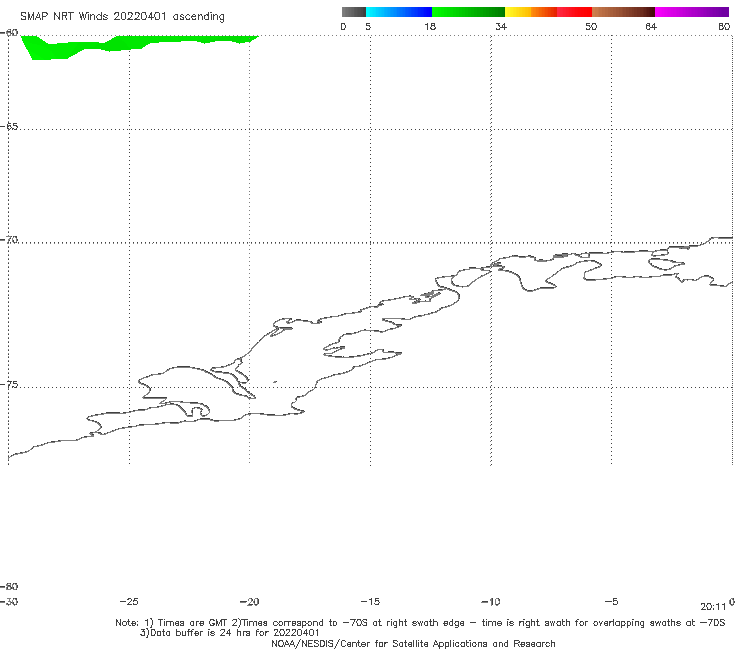Click the longitude label '-10'
Image resolution: width=740 pixels, height=650 pixels.
point(490,602)
